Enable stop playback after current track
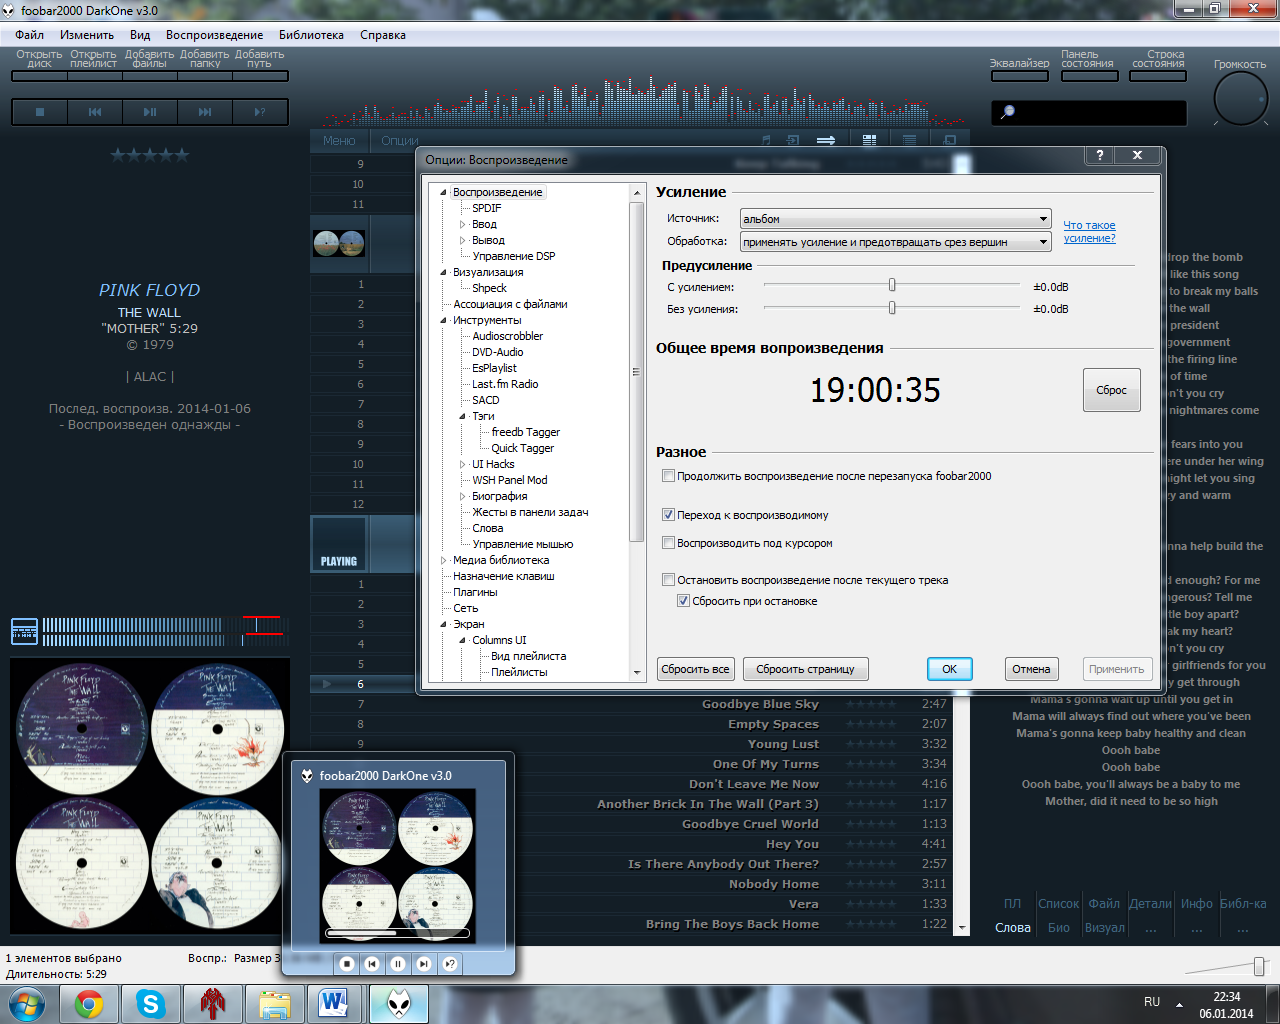Image resolution: width=1280 pixels, height=1024 pixels. 668,580
